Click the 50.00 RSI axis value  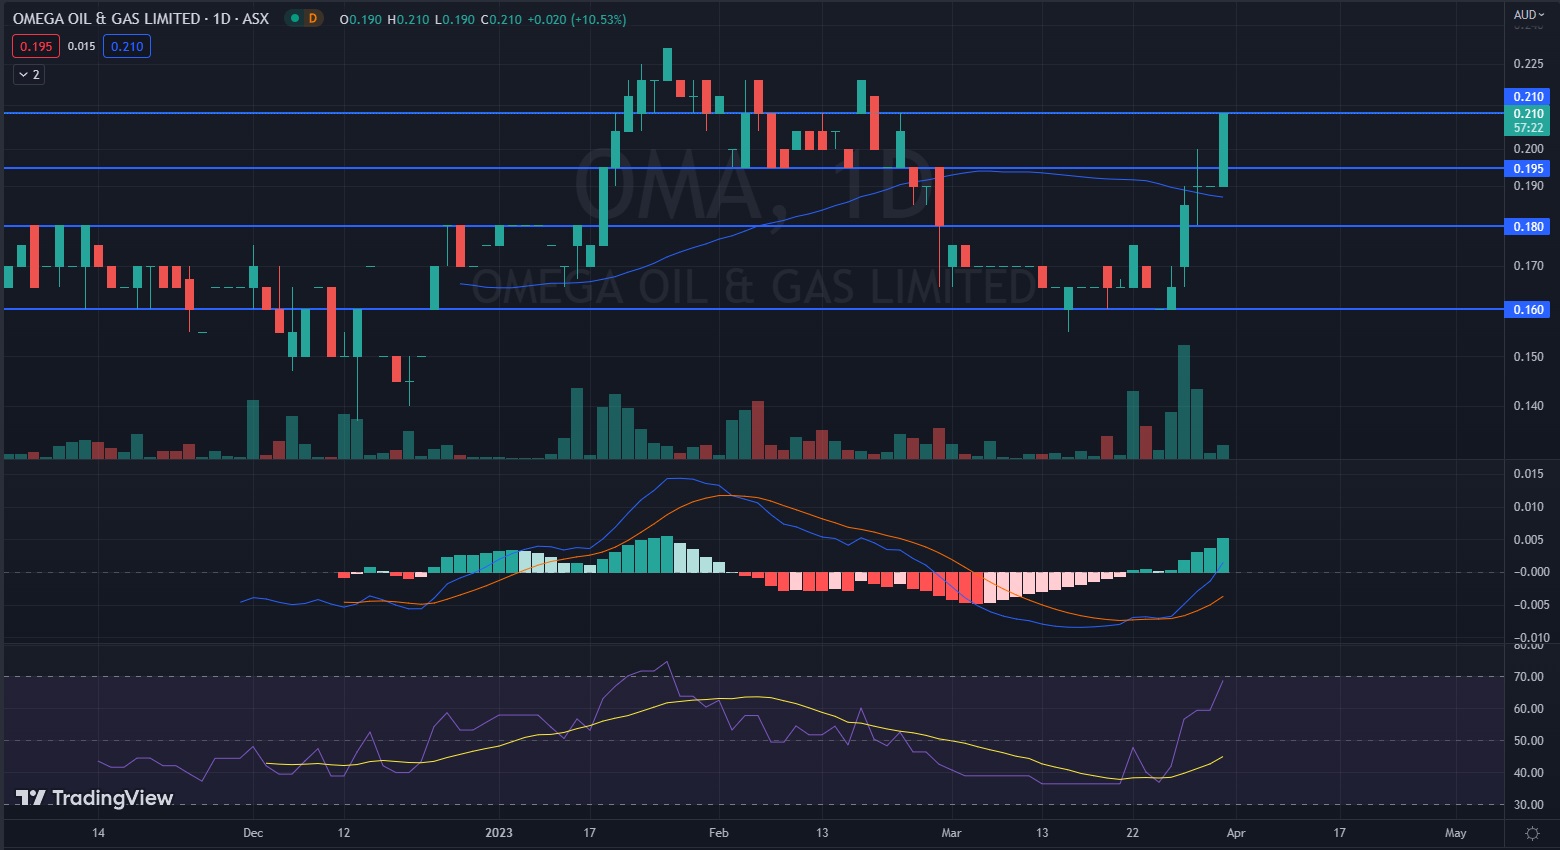click(1528, 741)
